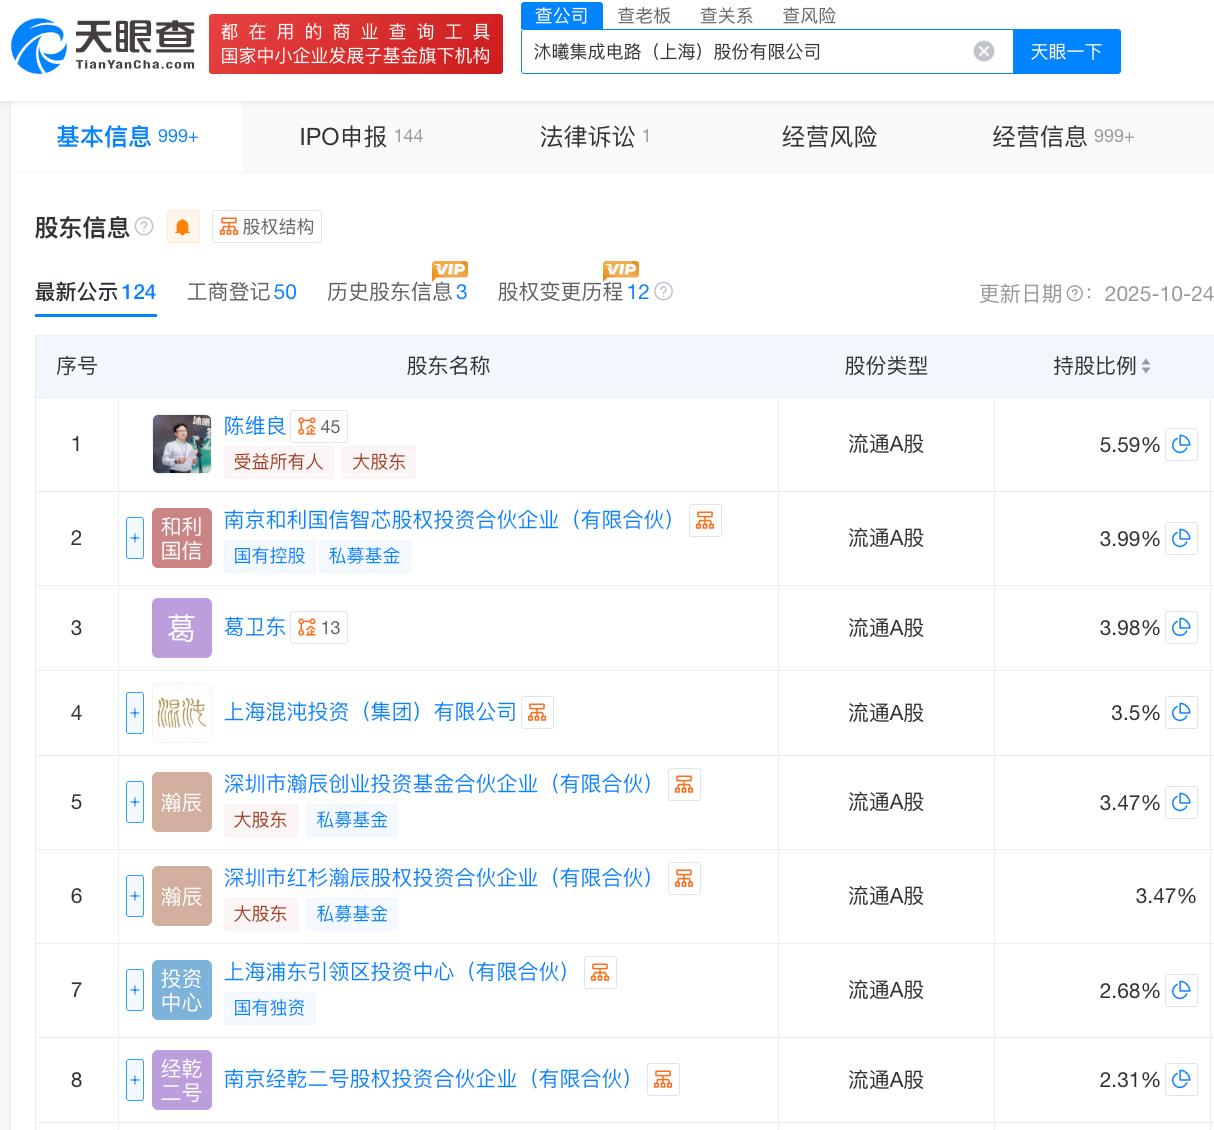Screen dimensions: 1214x1130
Task: Open pie chart icon for 2.68% holding
Action: click(x=1181, y=990)
